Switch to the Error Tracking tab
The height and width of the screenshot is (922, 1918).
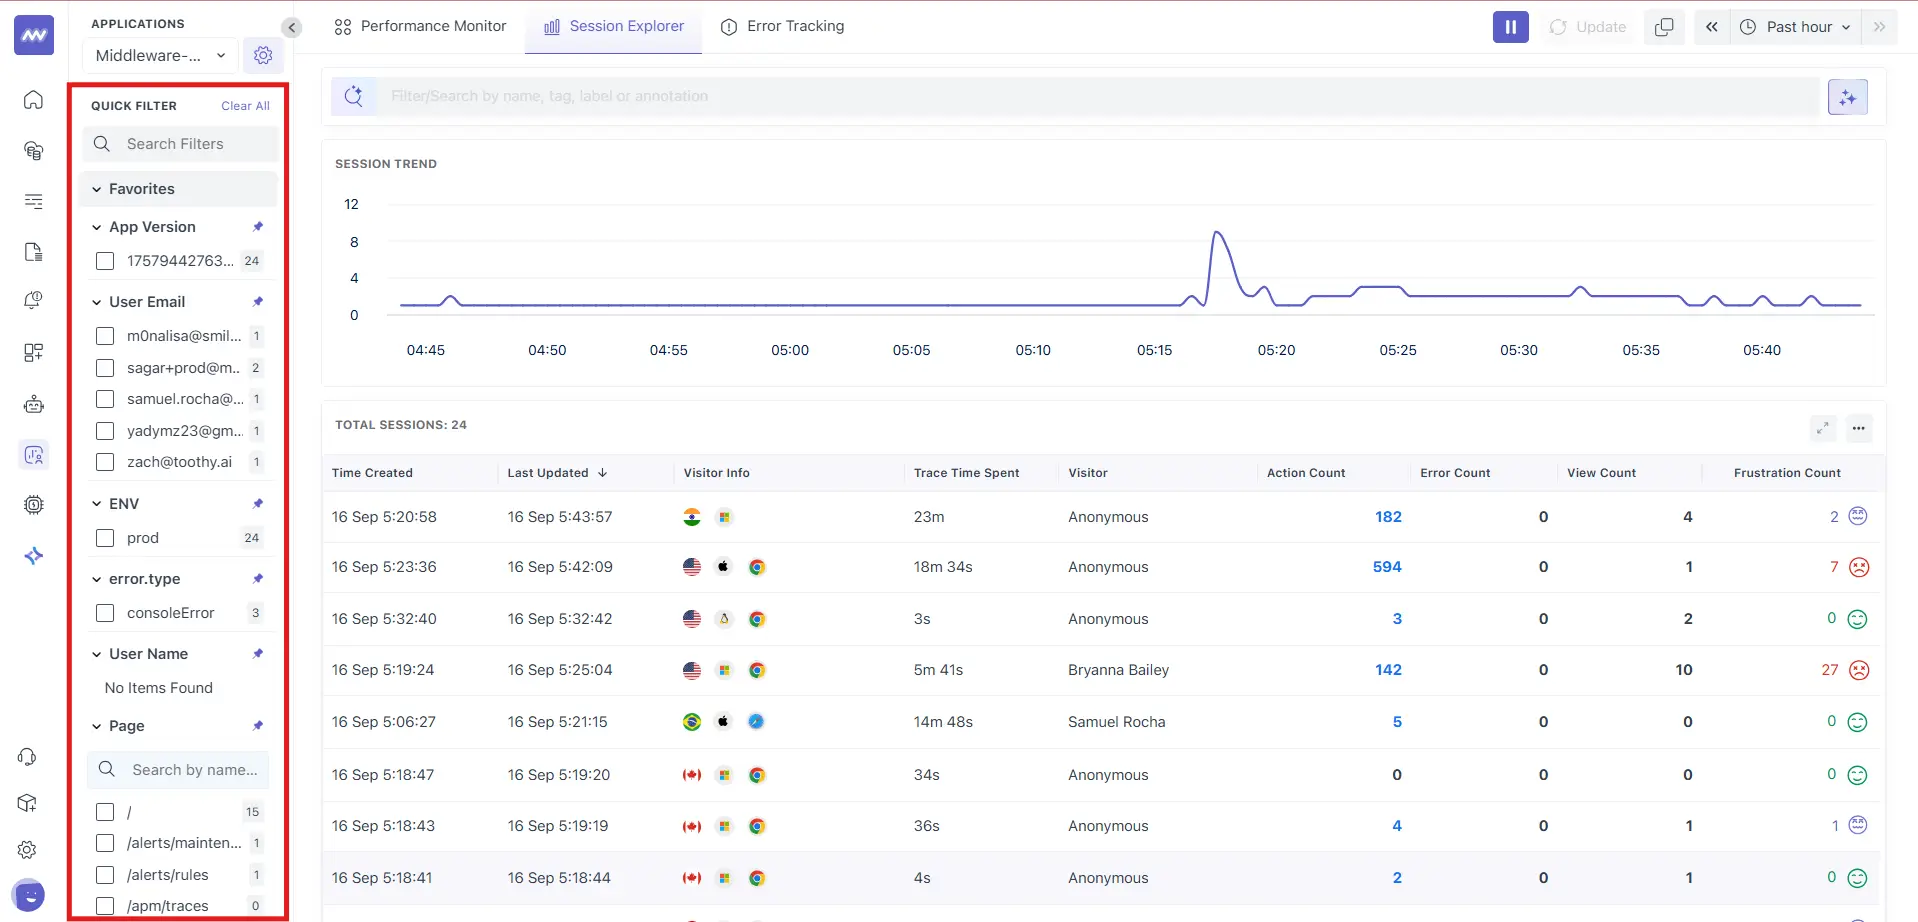pos(783,26)
